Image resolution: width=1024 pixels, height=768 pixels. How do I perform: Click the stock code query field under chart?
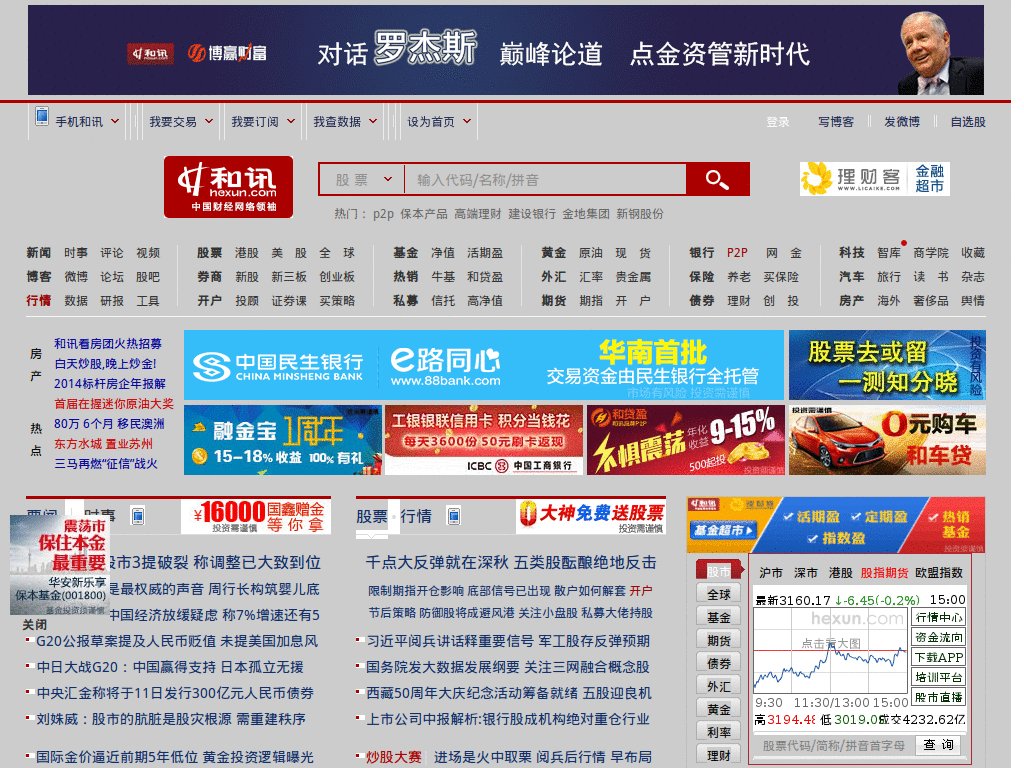(x=833, y=745)
